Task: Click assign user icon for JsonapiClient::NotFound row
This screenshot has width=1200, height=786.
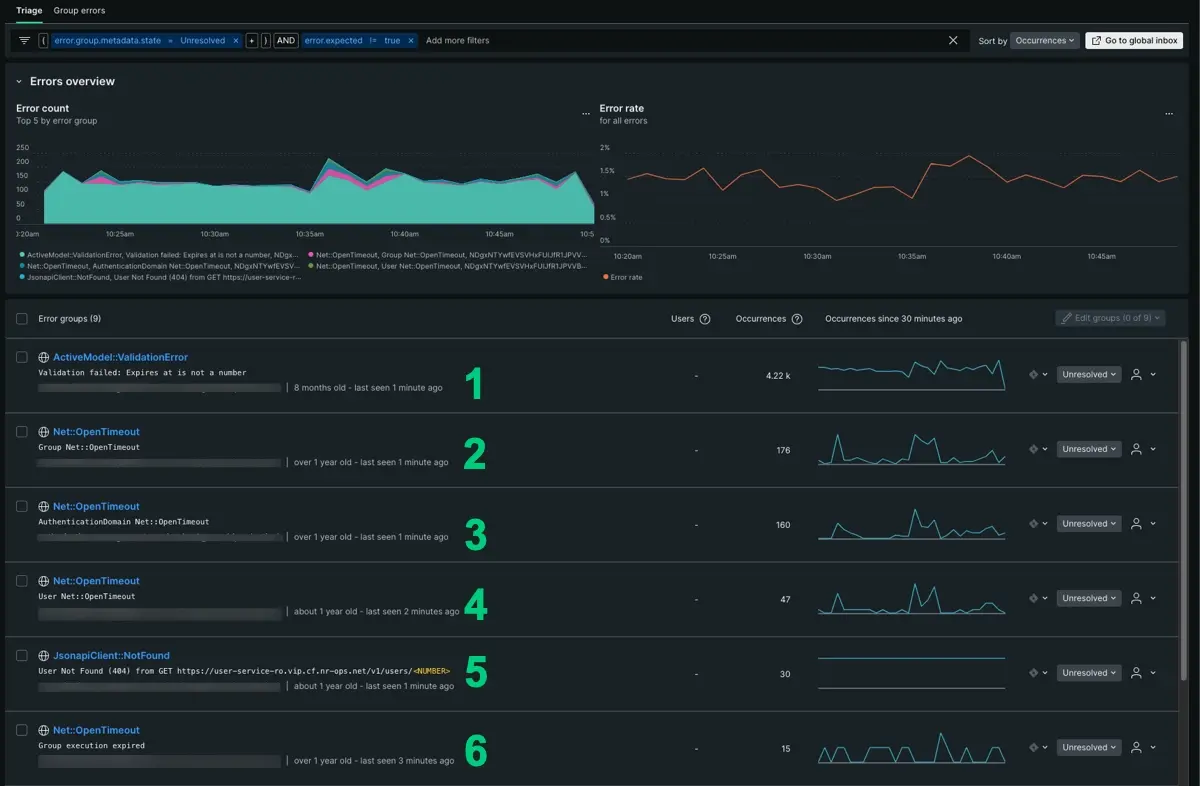Action: pos(1136,673)
